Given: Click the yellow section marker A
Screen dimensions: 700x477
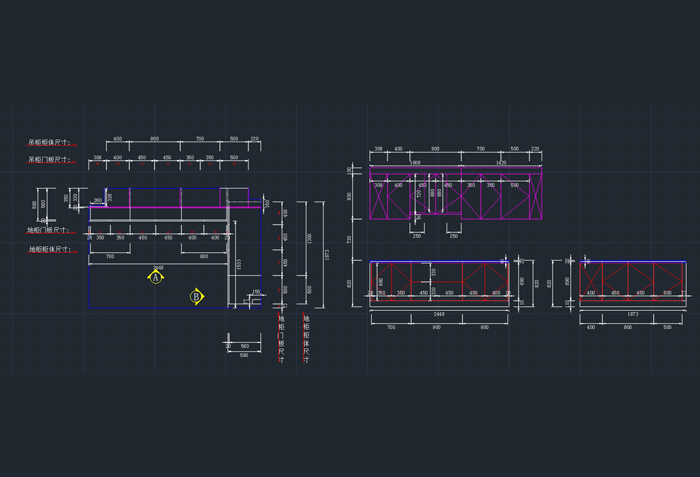Looking at the screenshot, I should click(x=156, y=278).
